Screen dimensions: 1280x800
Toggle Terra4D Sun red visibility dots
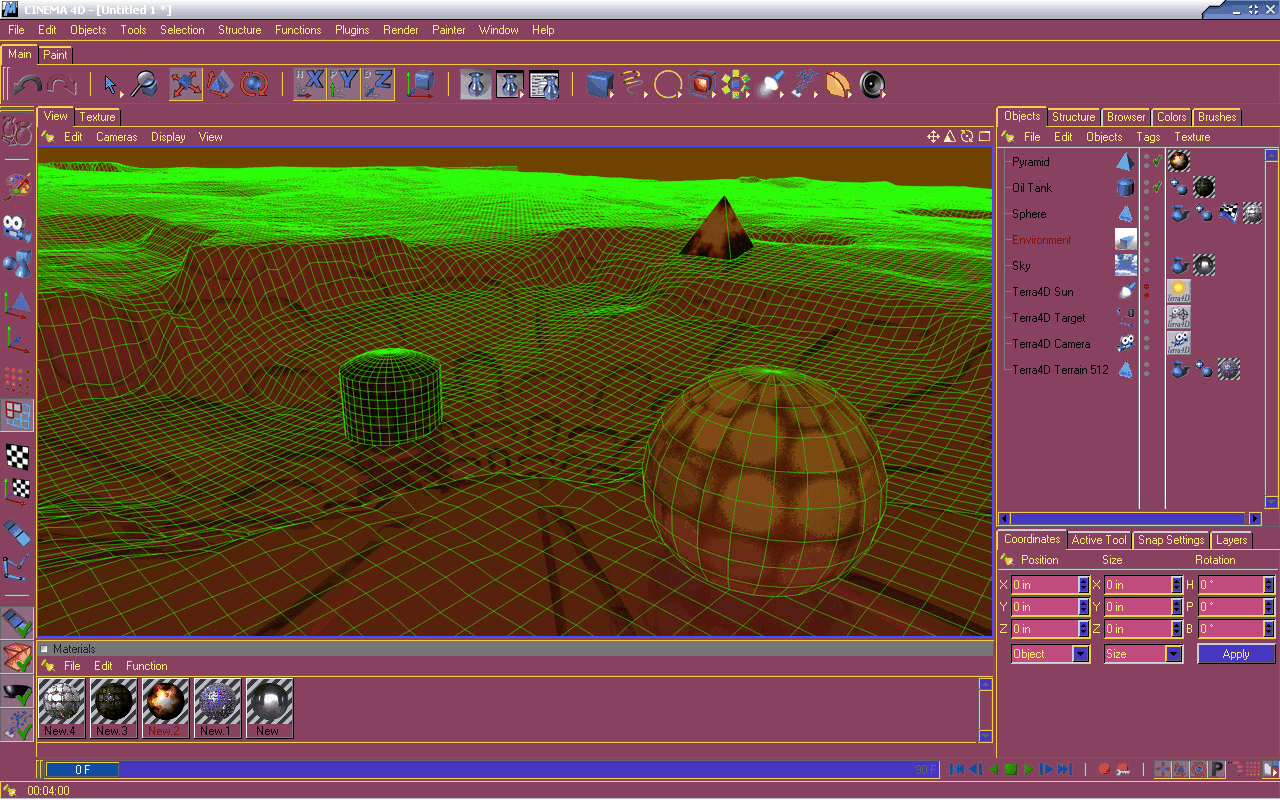(1147, 291)
